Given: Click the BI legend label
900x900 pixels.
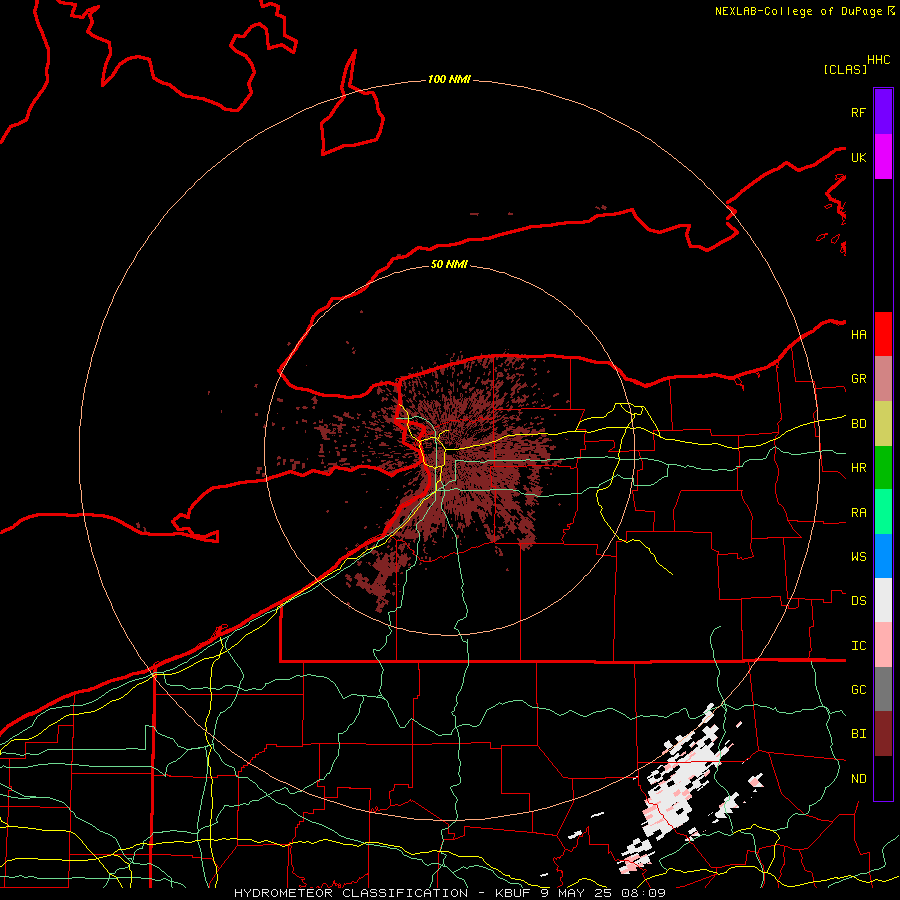Looking at the screenshot, I should 859,734.
